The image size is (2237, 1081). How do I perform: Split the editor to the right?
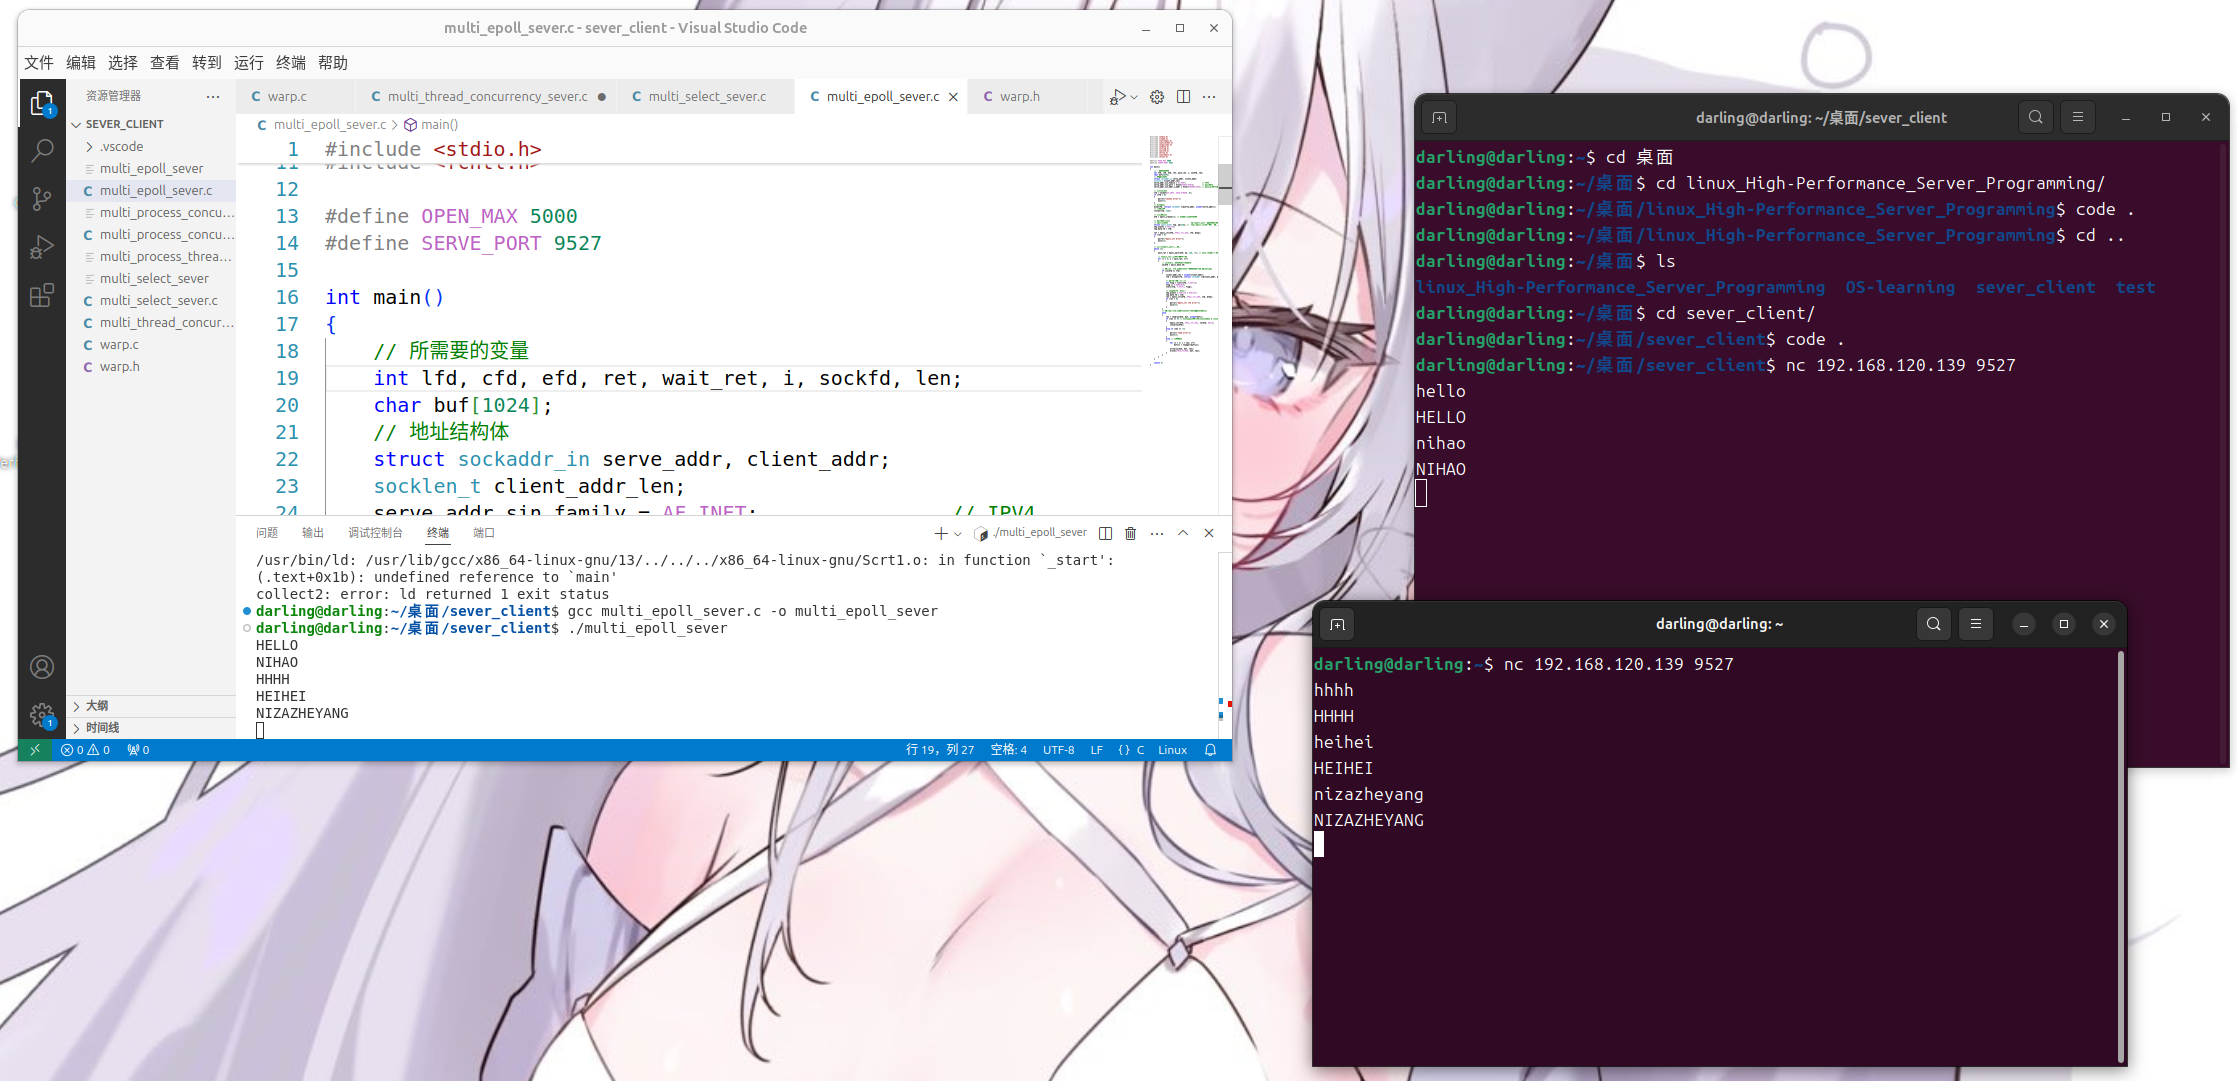(x=1183, y=97)
